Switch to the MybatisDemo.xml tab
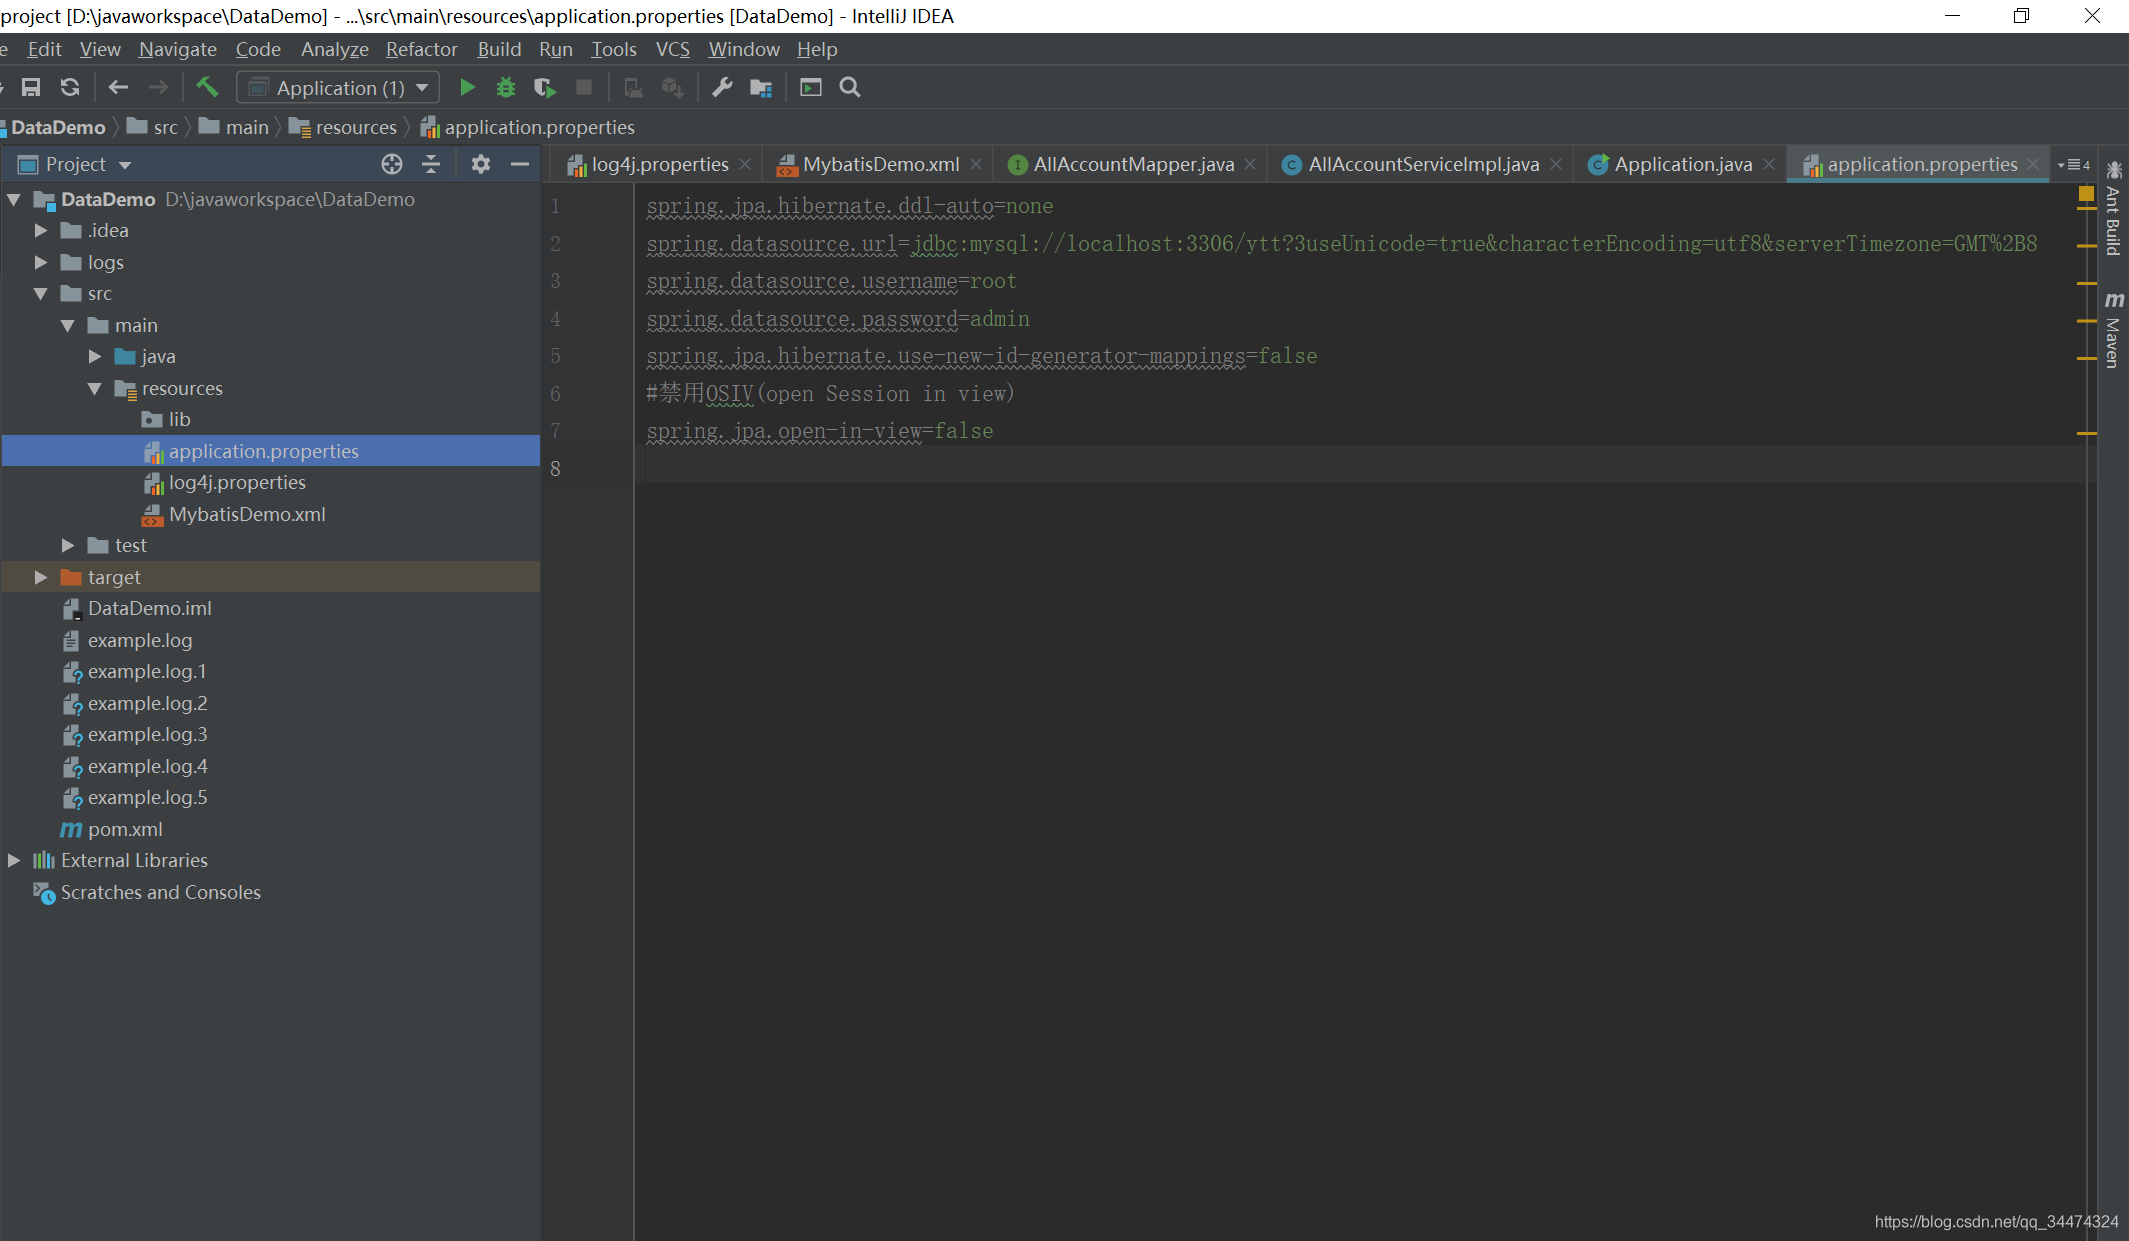Image resolution: width=2129 pixels, height=1241 pixels. pyautogui.click(x=880, y=164)
